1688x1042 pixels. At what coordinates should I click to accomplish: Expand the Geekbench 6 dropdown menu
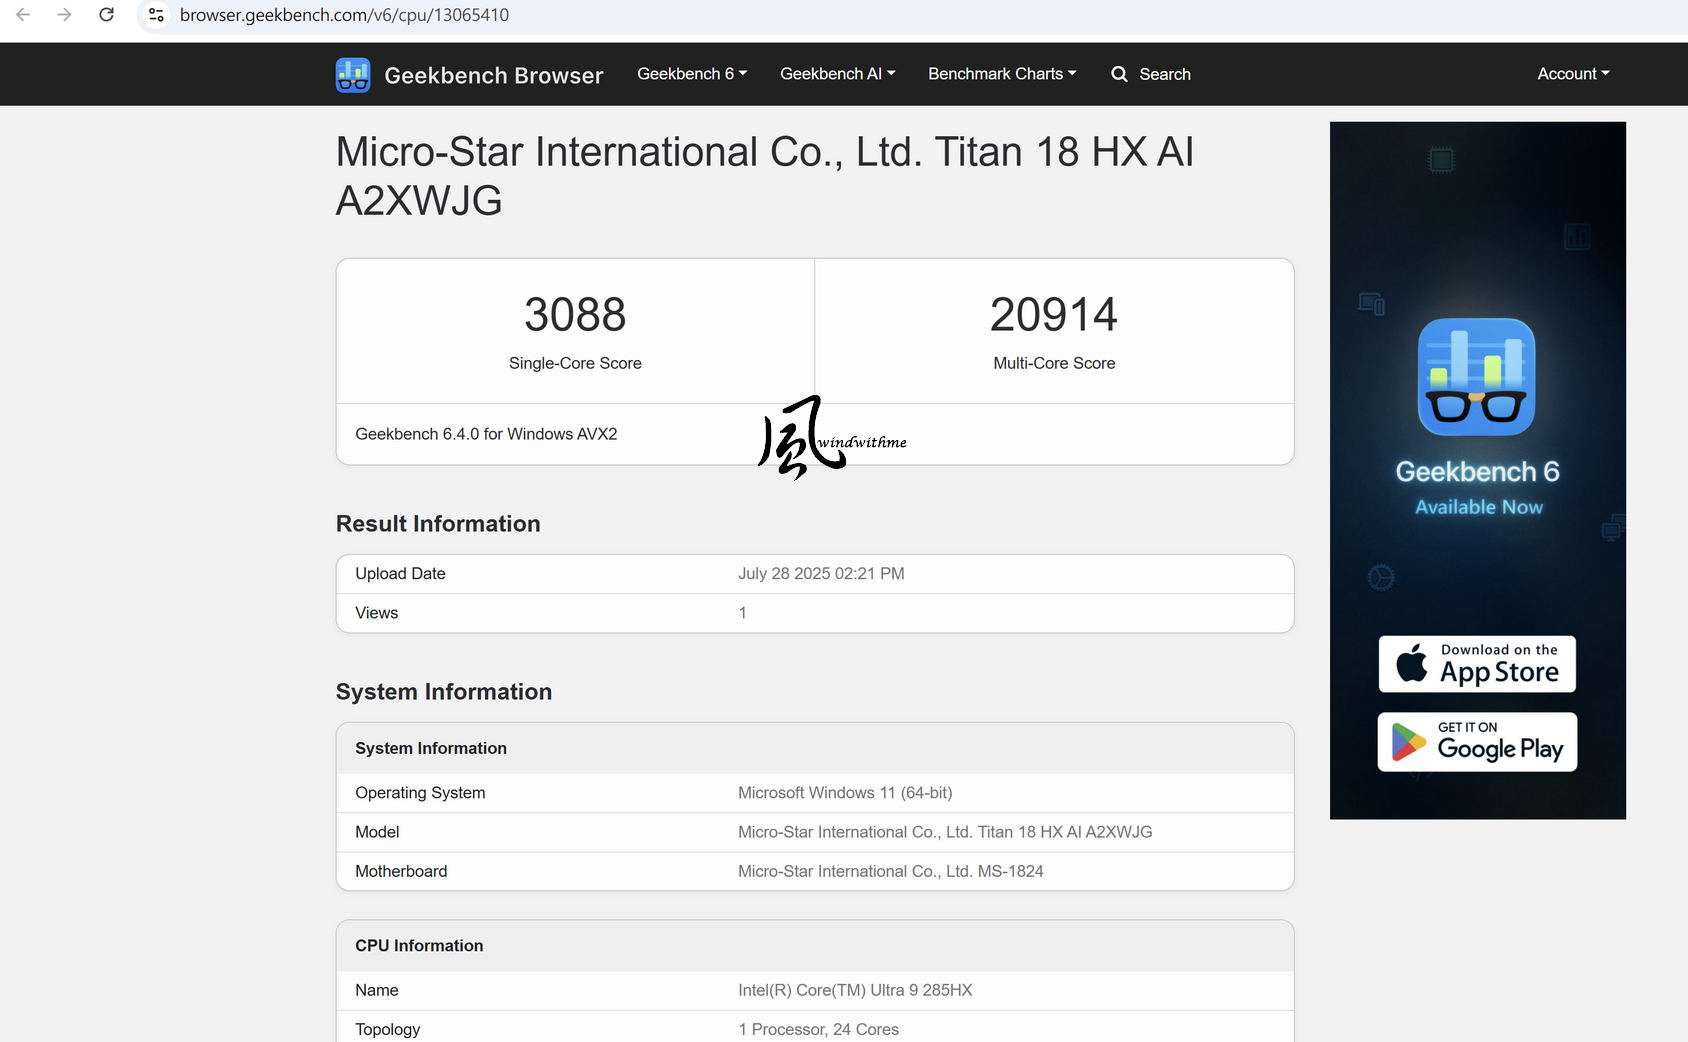[x=692, y=74]
